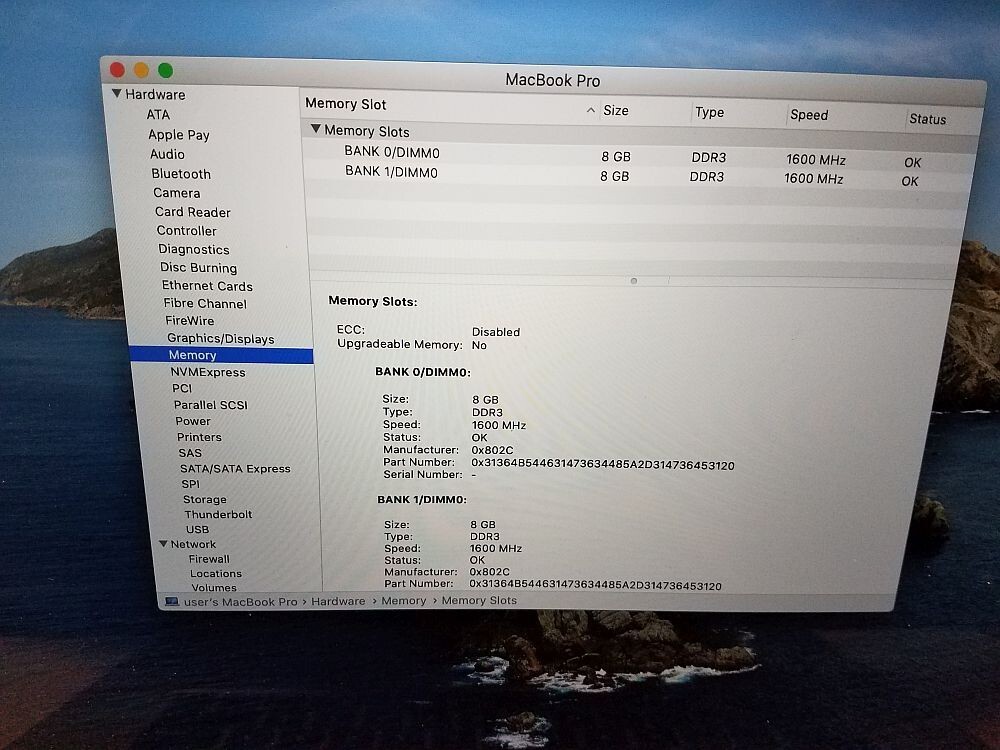The image size is (1000, 750).
Task: Click the yellow minimize button
Action: pos(142,70)
